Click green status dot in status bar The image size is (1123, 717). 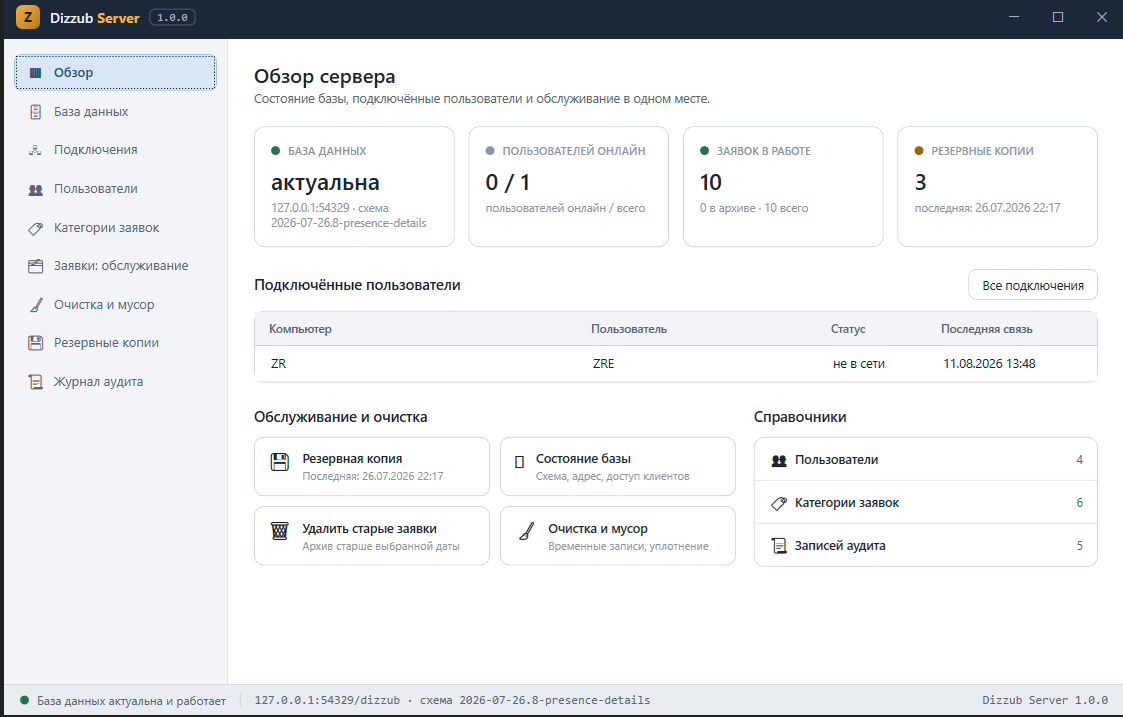coord(24,701)
